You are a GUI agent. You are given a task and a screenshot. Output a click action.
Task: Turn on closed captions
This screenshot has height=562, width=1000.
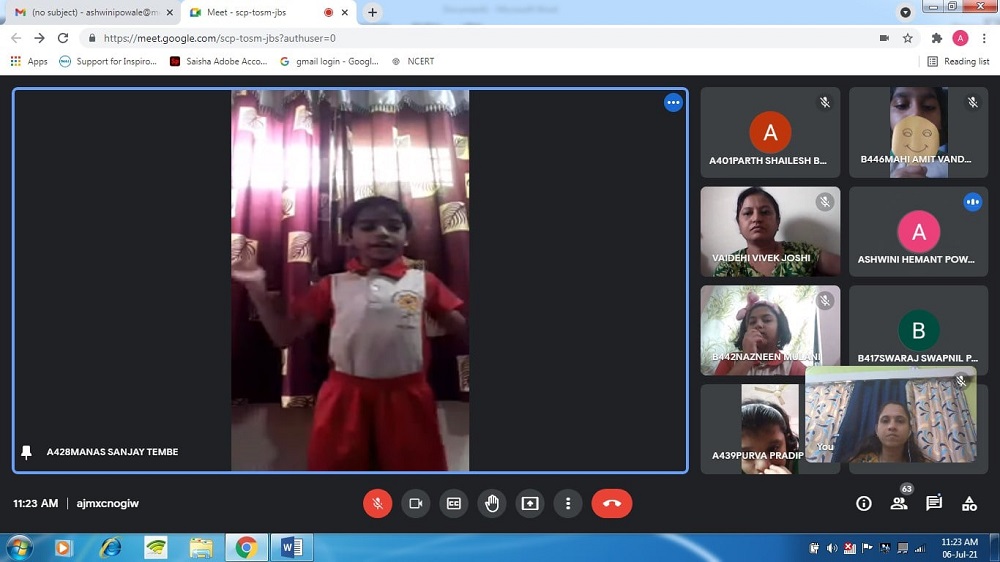(454, 503)
